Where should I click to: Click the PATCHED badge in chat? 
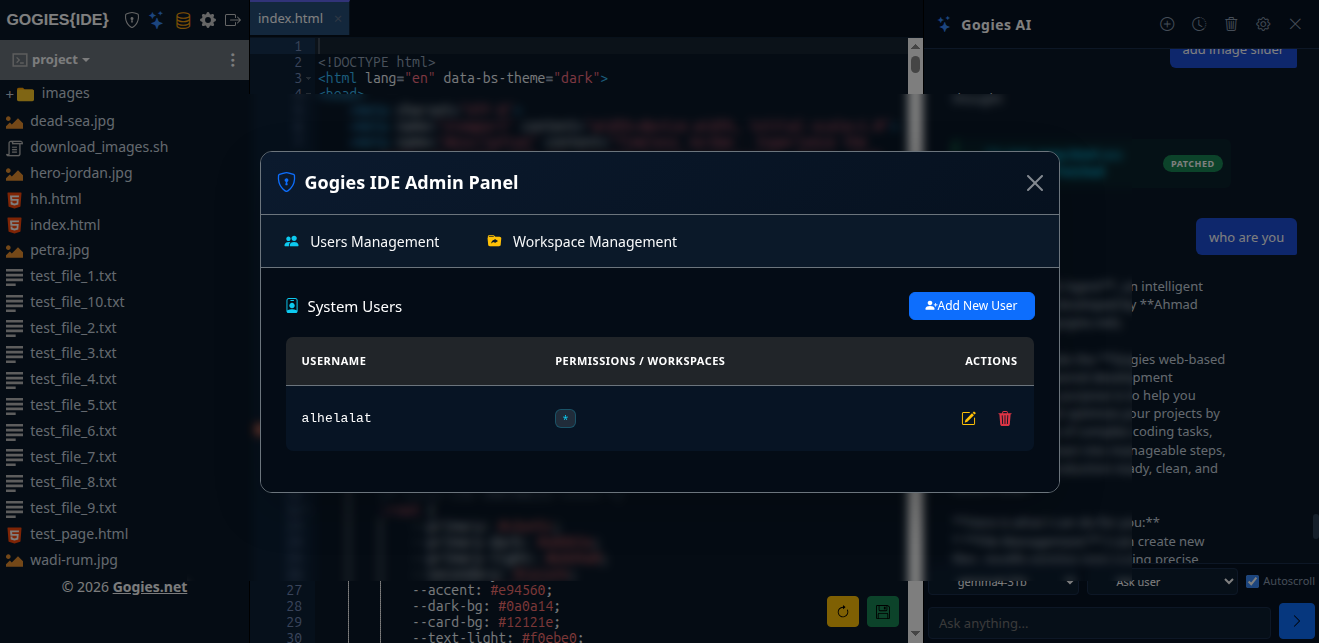point(1193,163)
